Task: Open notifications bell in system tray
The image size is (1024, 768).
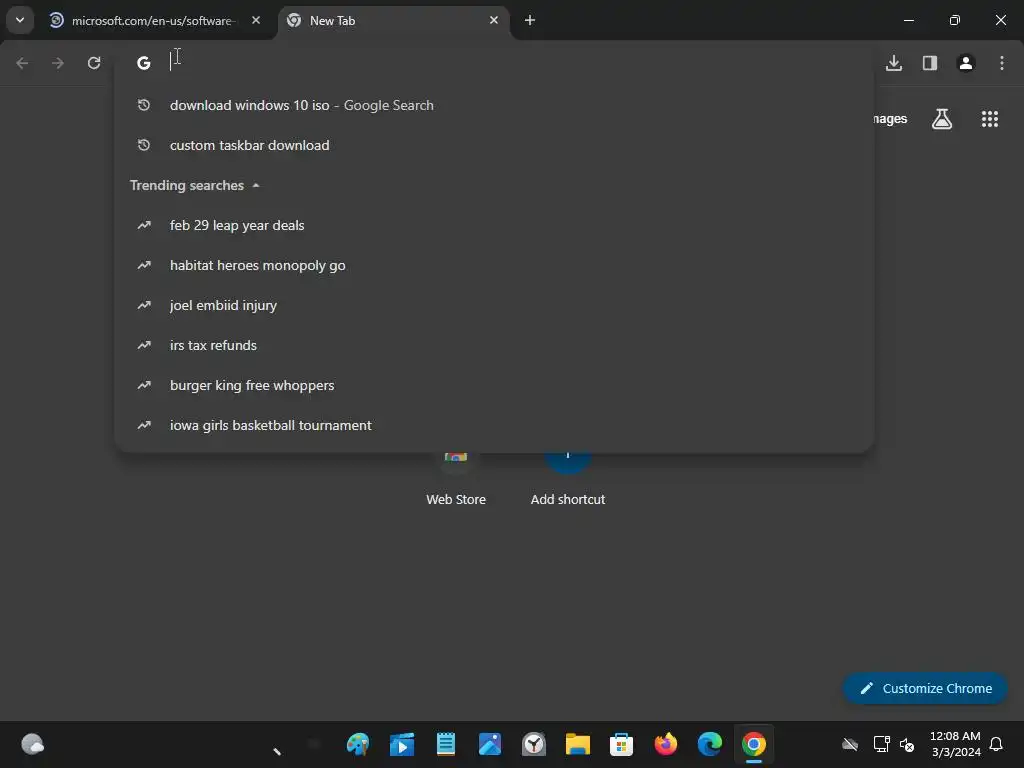Action: 996,744
